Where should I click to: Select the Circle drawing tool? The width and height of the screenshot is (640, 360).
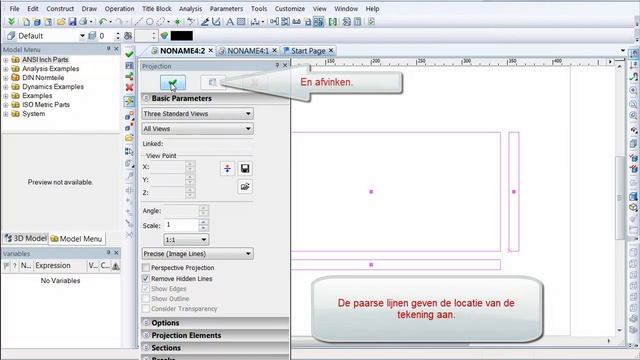(x=150, y=22)
